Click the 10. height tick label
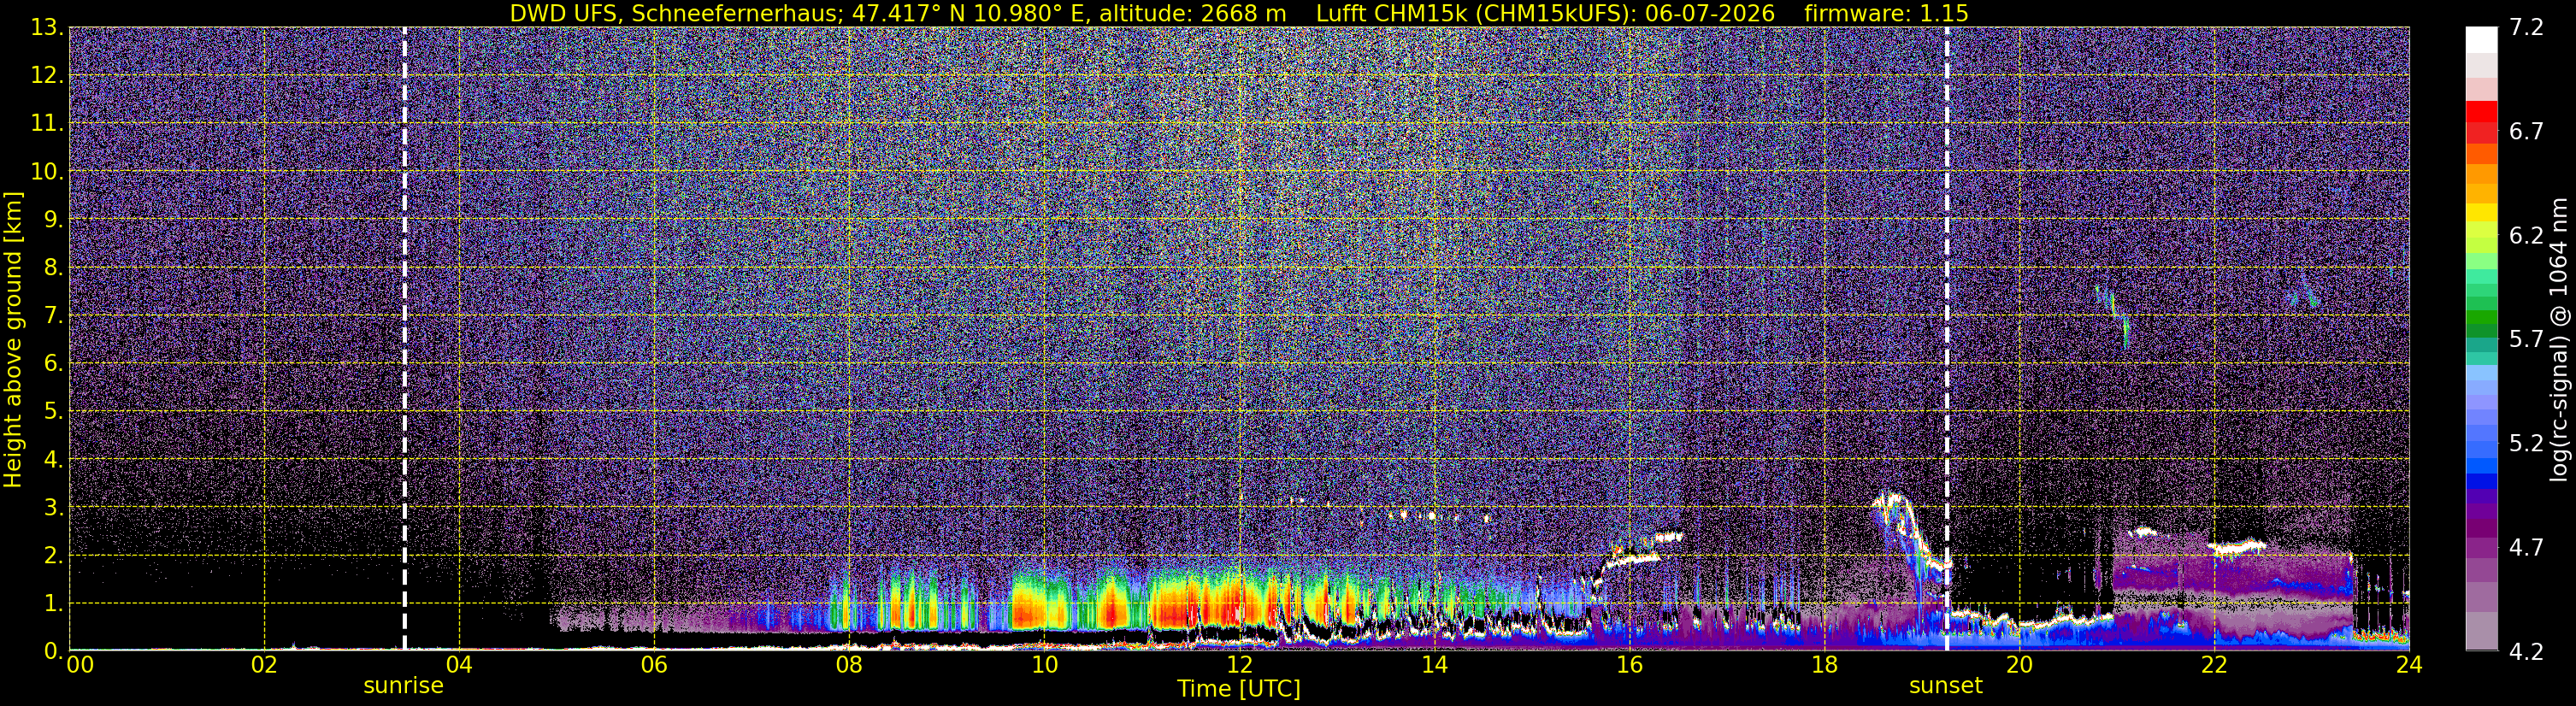The image size is (2576, 706). point(47,172)
